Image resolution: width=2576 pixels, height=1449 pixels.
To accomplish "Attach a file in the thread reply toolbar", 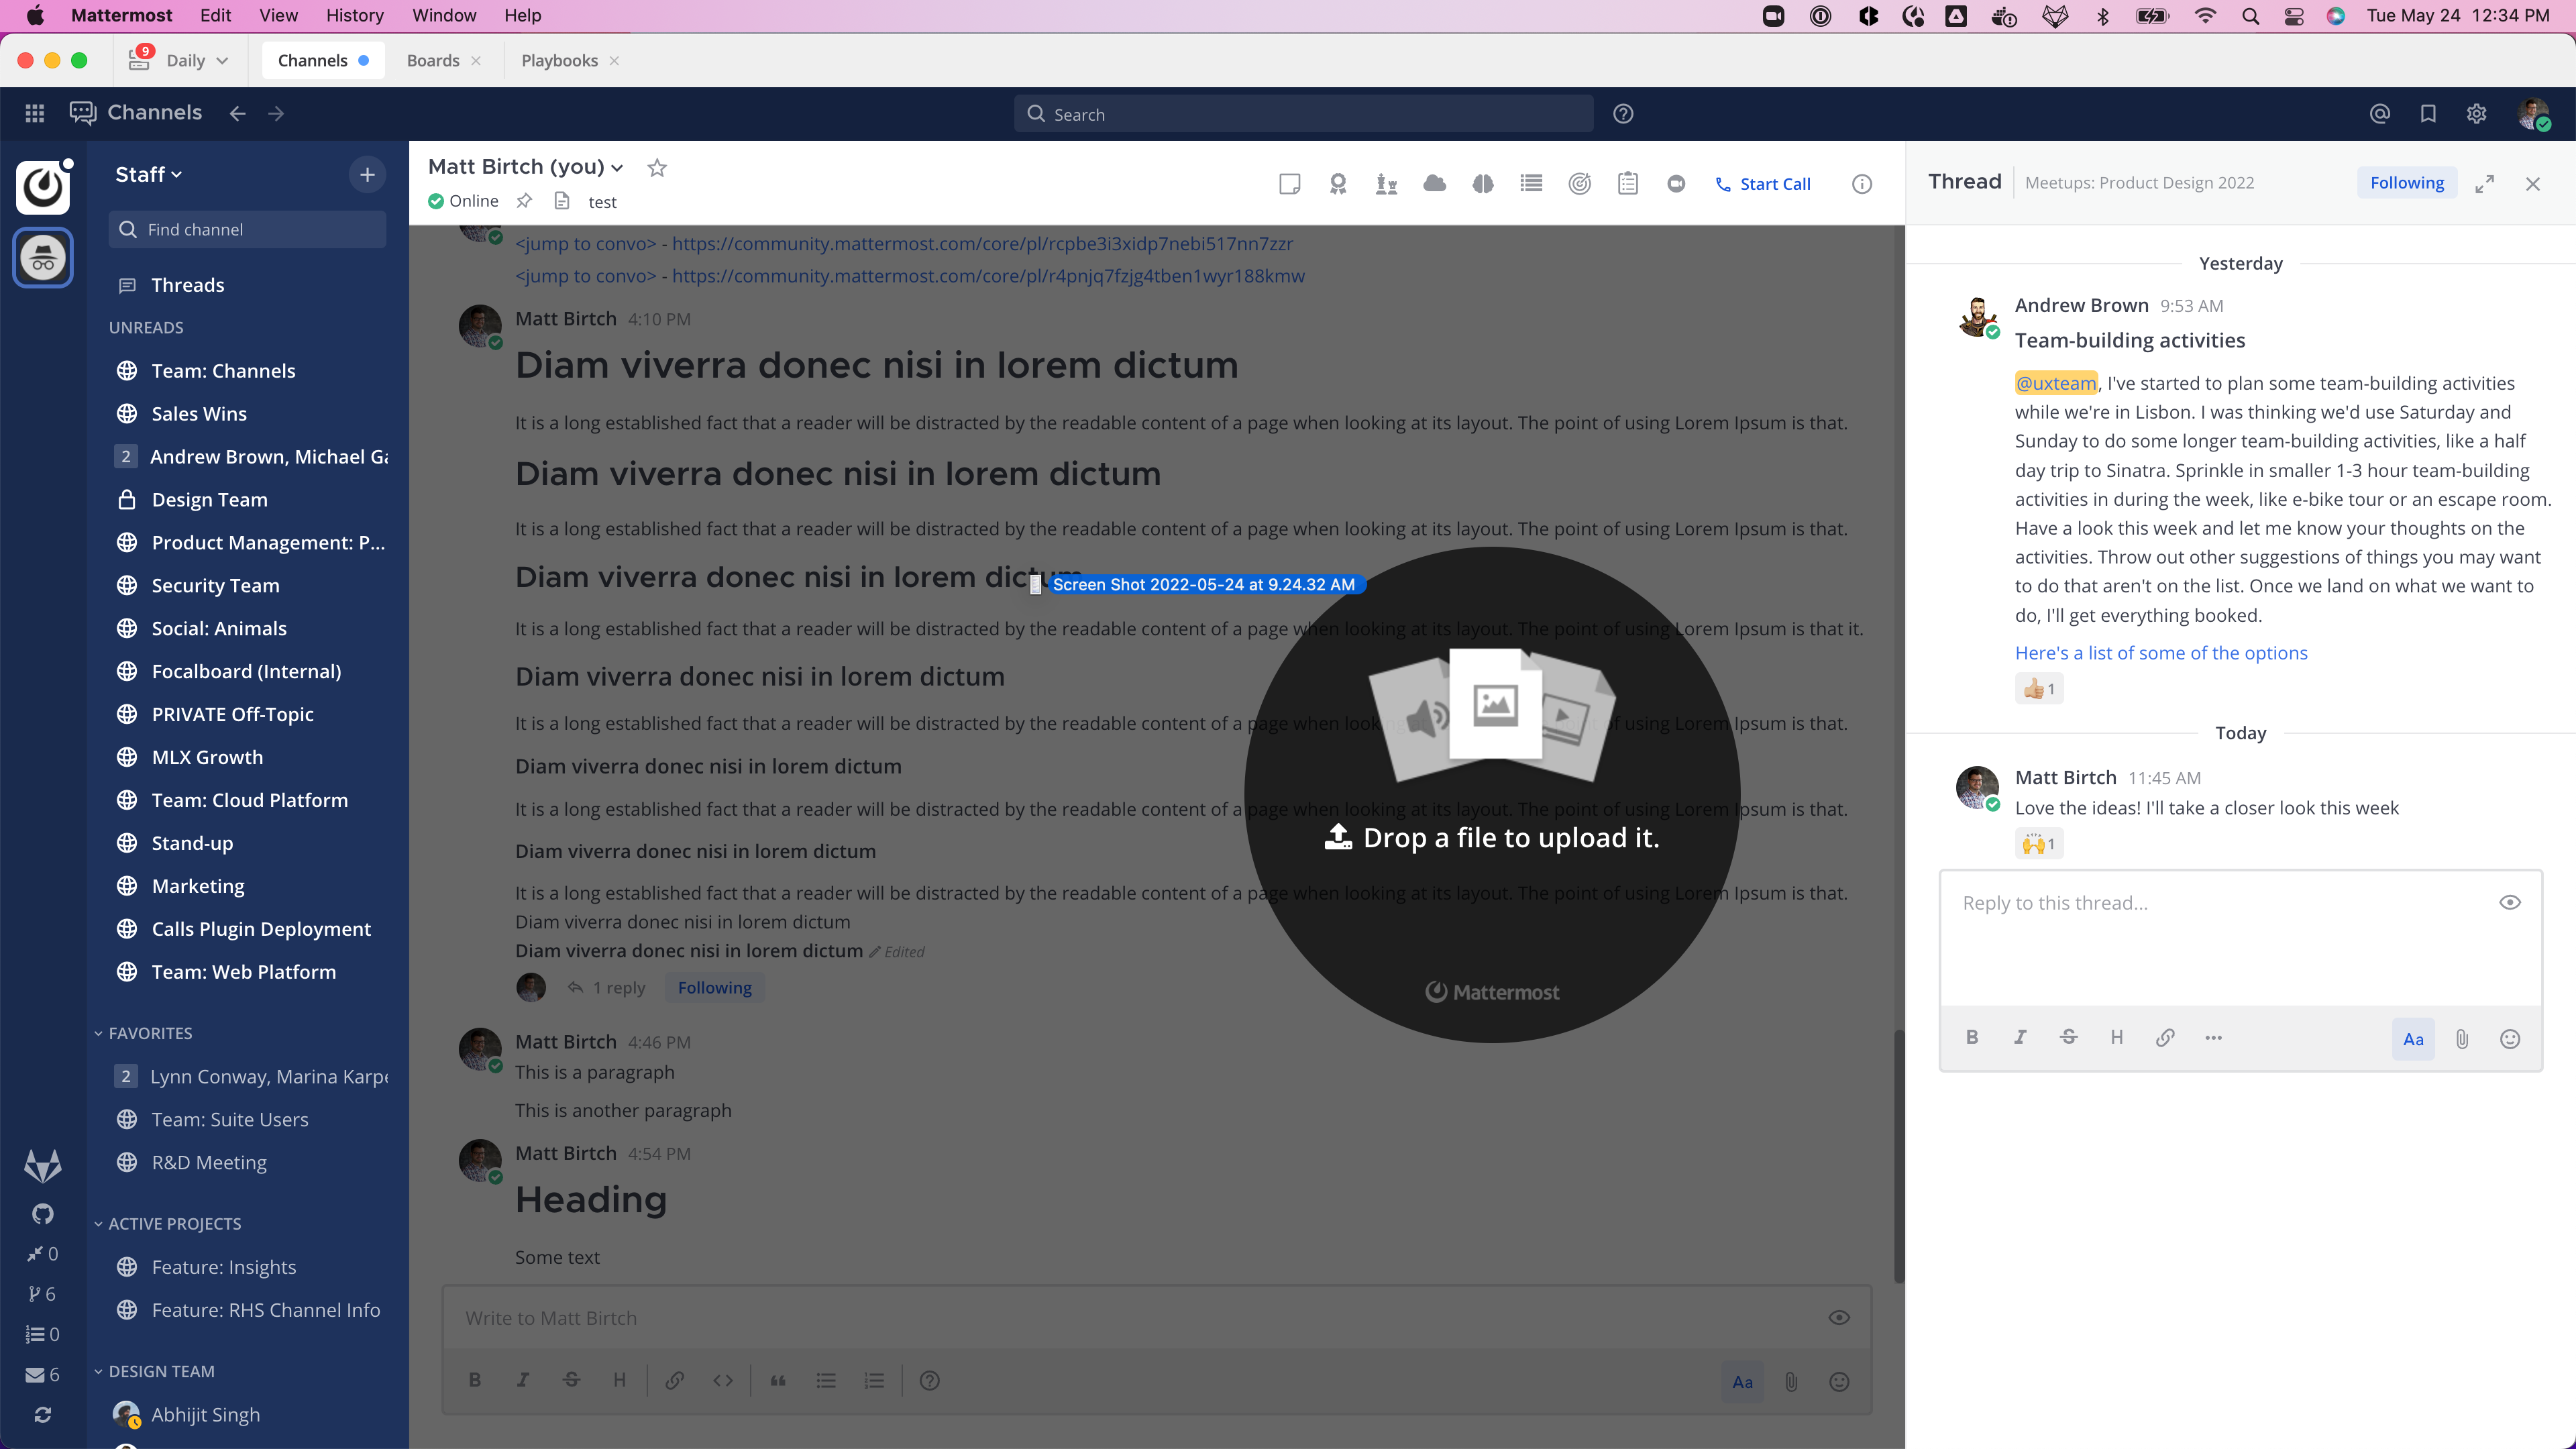I will [2462, 1038].
